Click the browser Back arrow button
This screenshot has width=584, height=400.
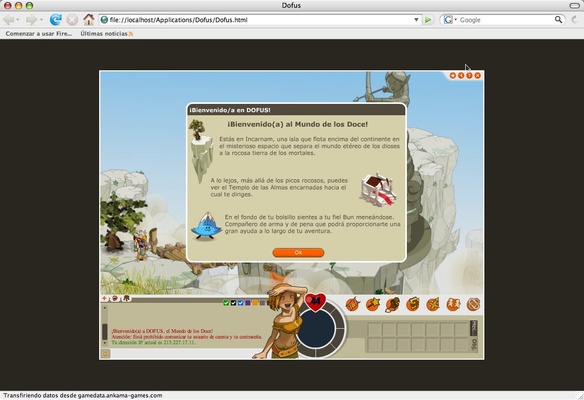pos(9,20)
